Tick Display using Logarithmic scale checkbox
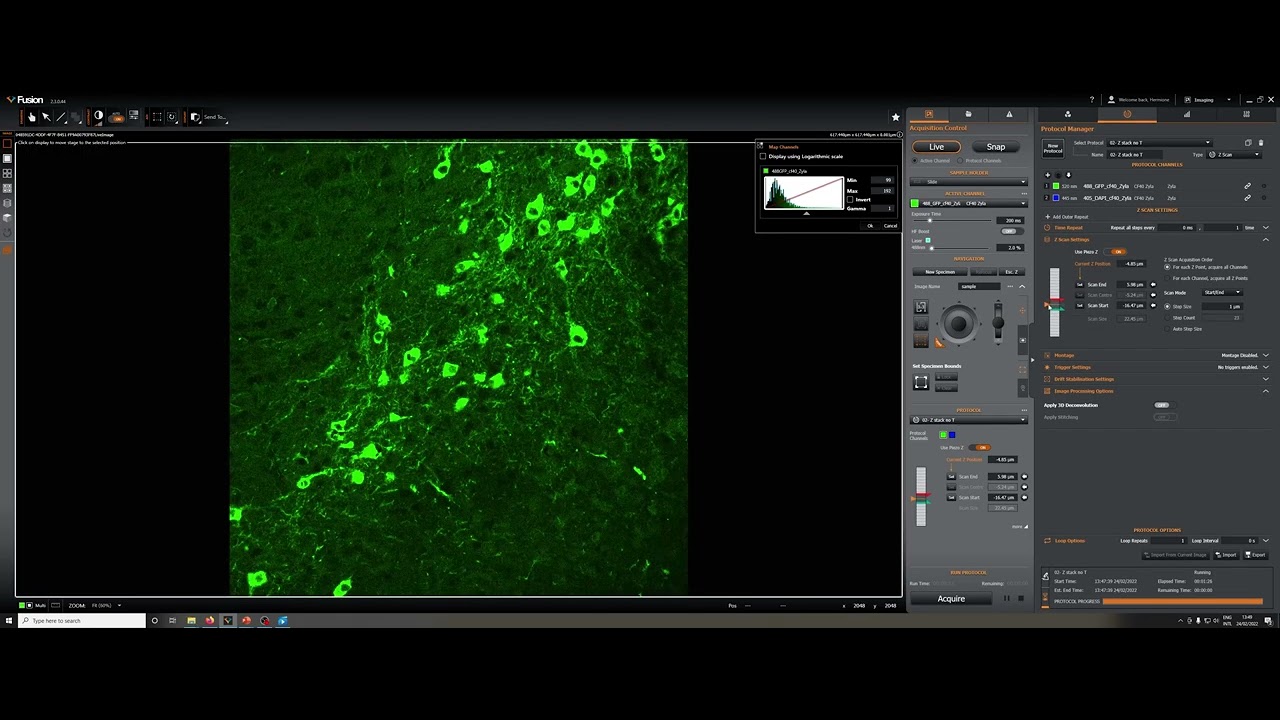 763,156
